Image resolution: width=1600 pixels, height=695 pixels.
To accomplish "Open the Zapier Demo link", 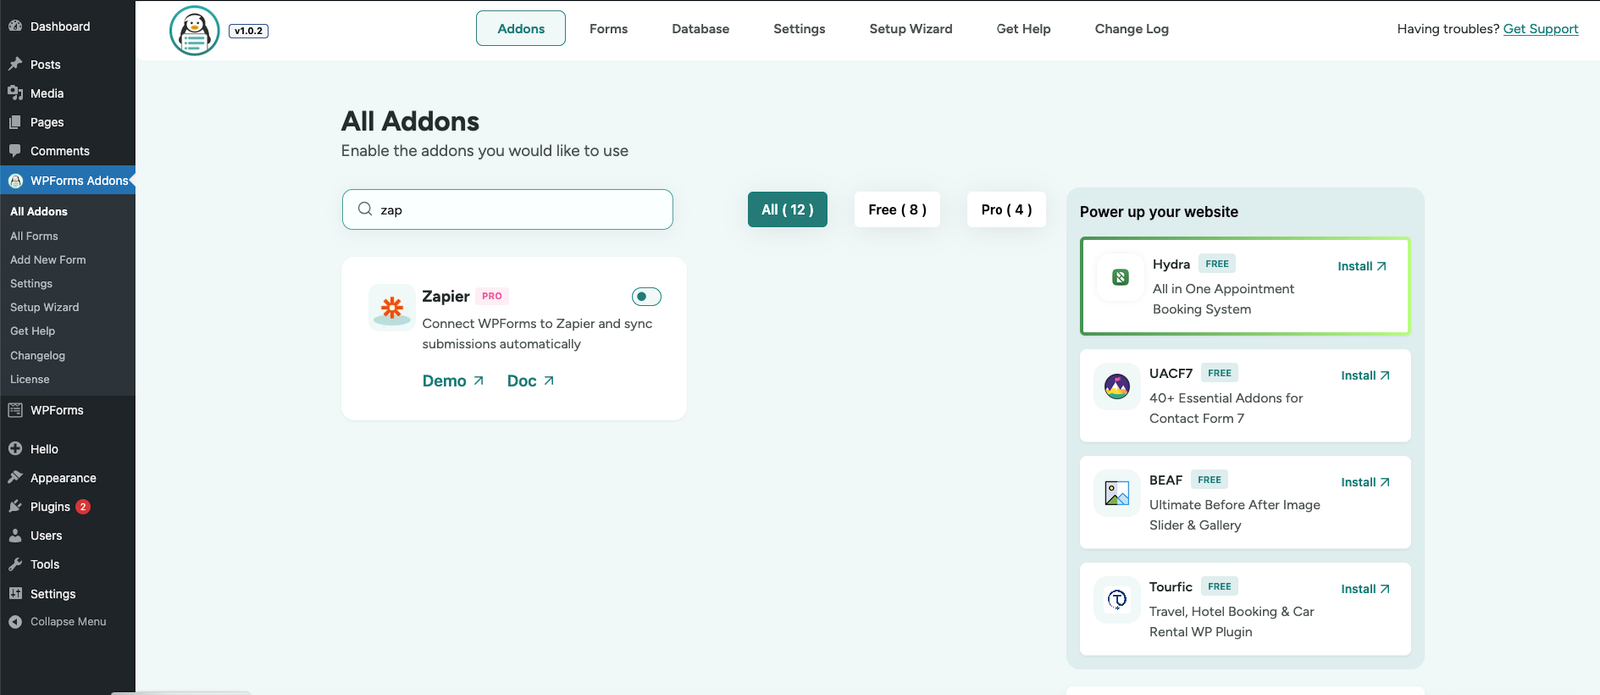I will (x=453, y=381).
